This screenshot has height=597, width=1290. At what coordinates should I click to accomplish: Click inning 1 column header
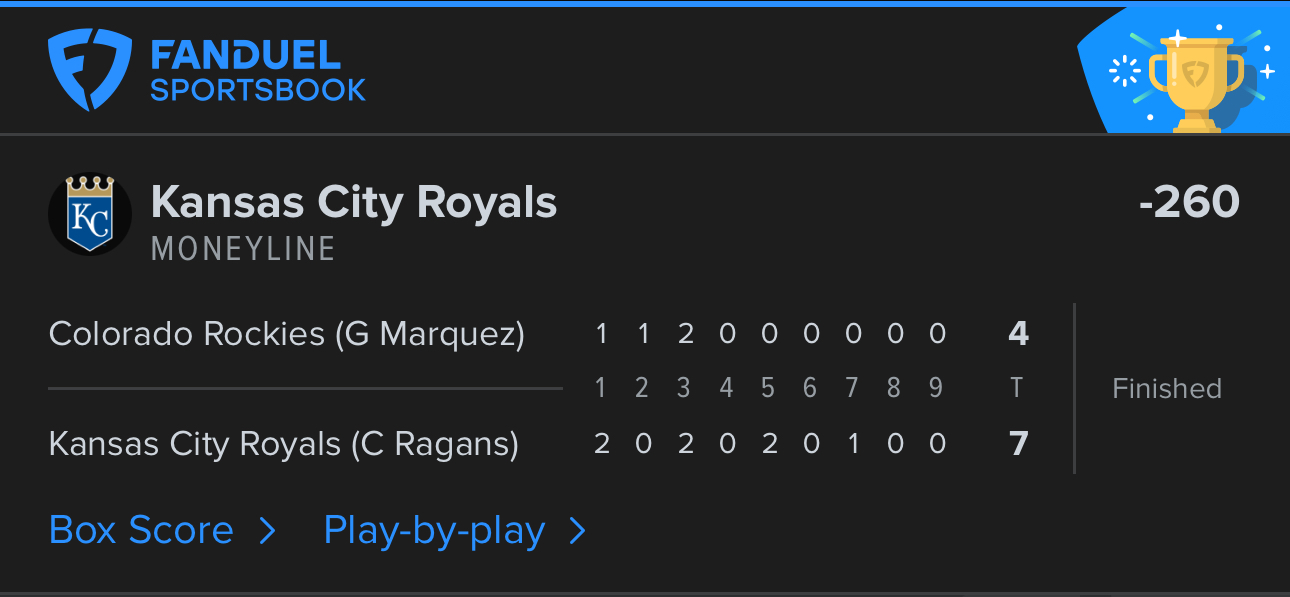600,388
